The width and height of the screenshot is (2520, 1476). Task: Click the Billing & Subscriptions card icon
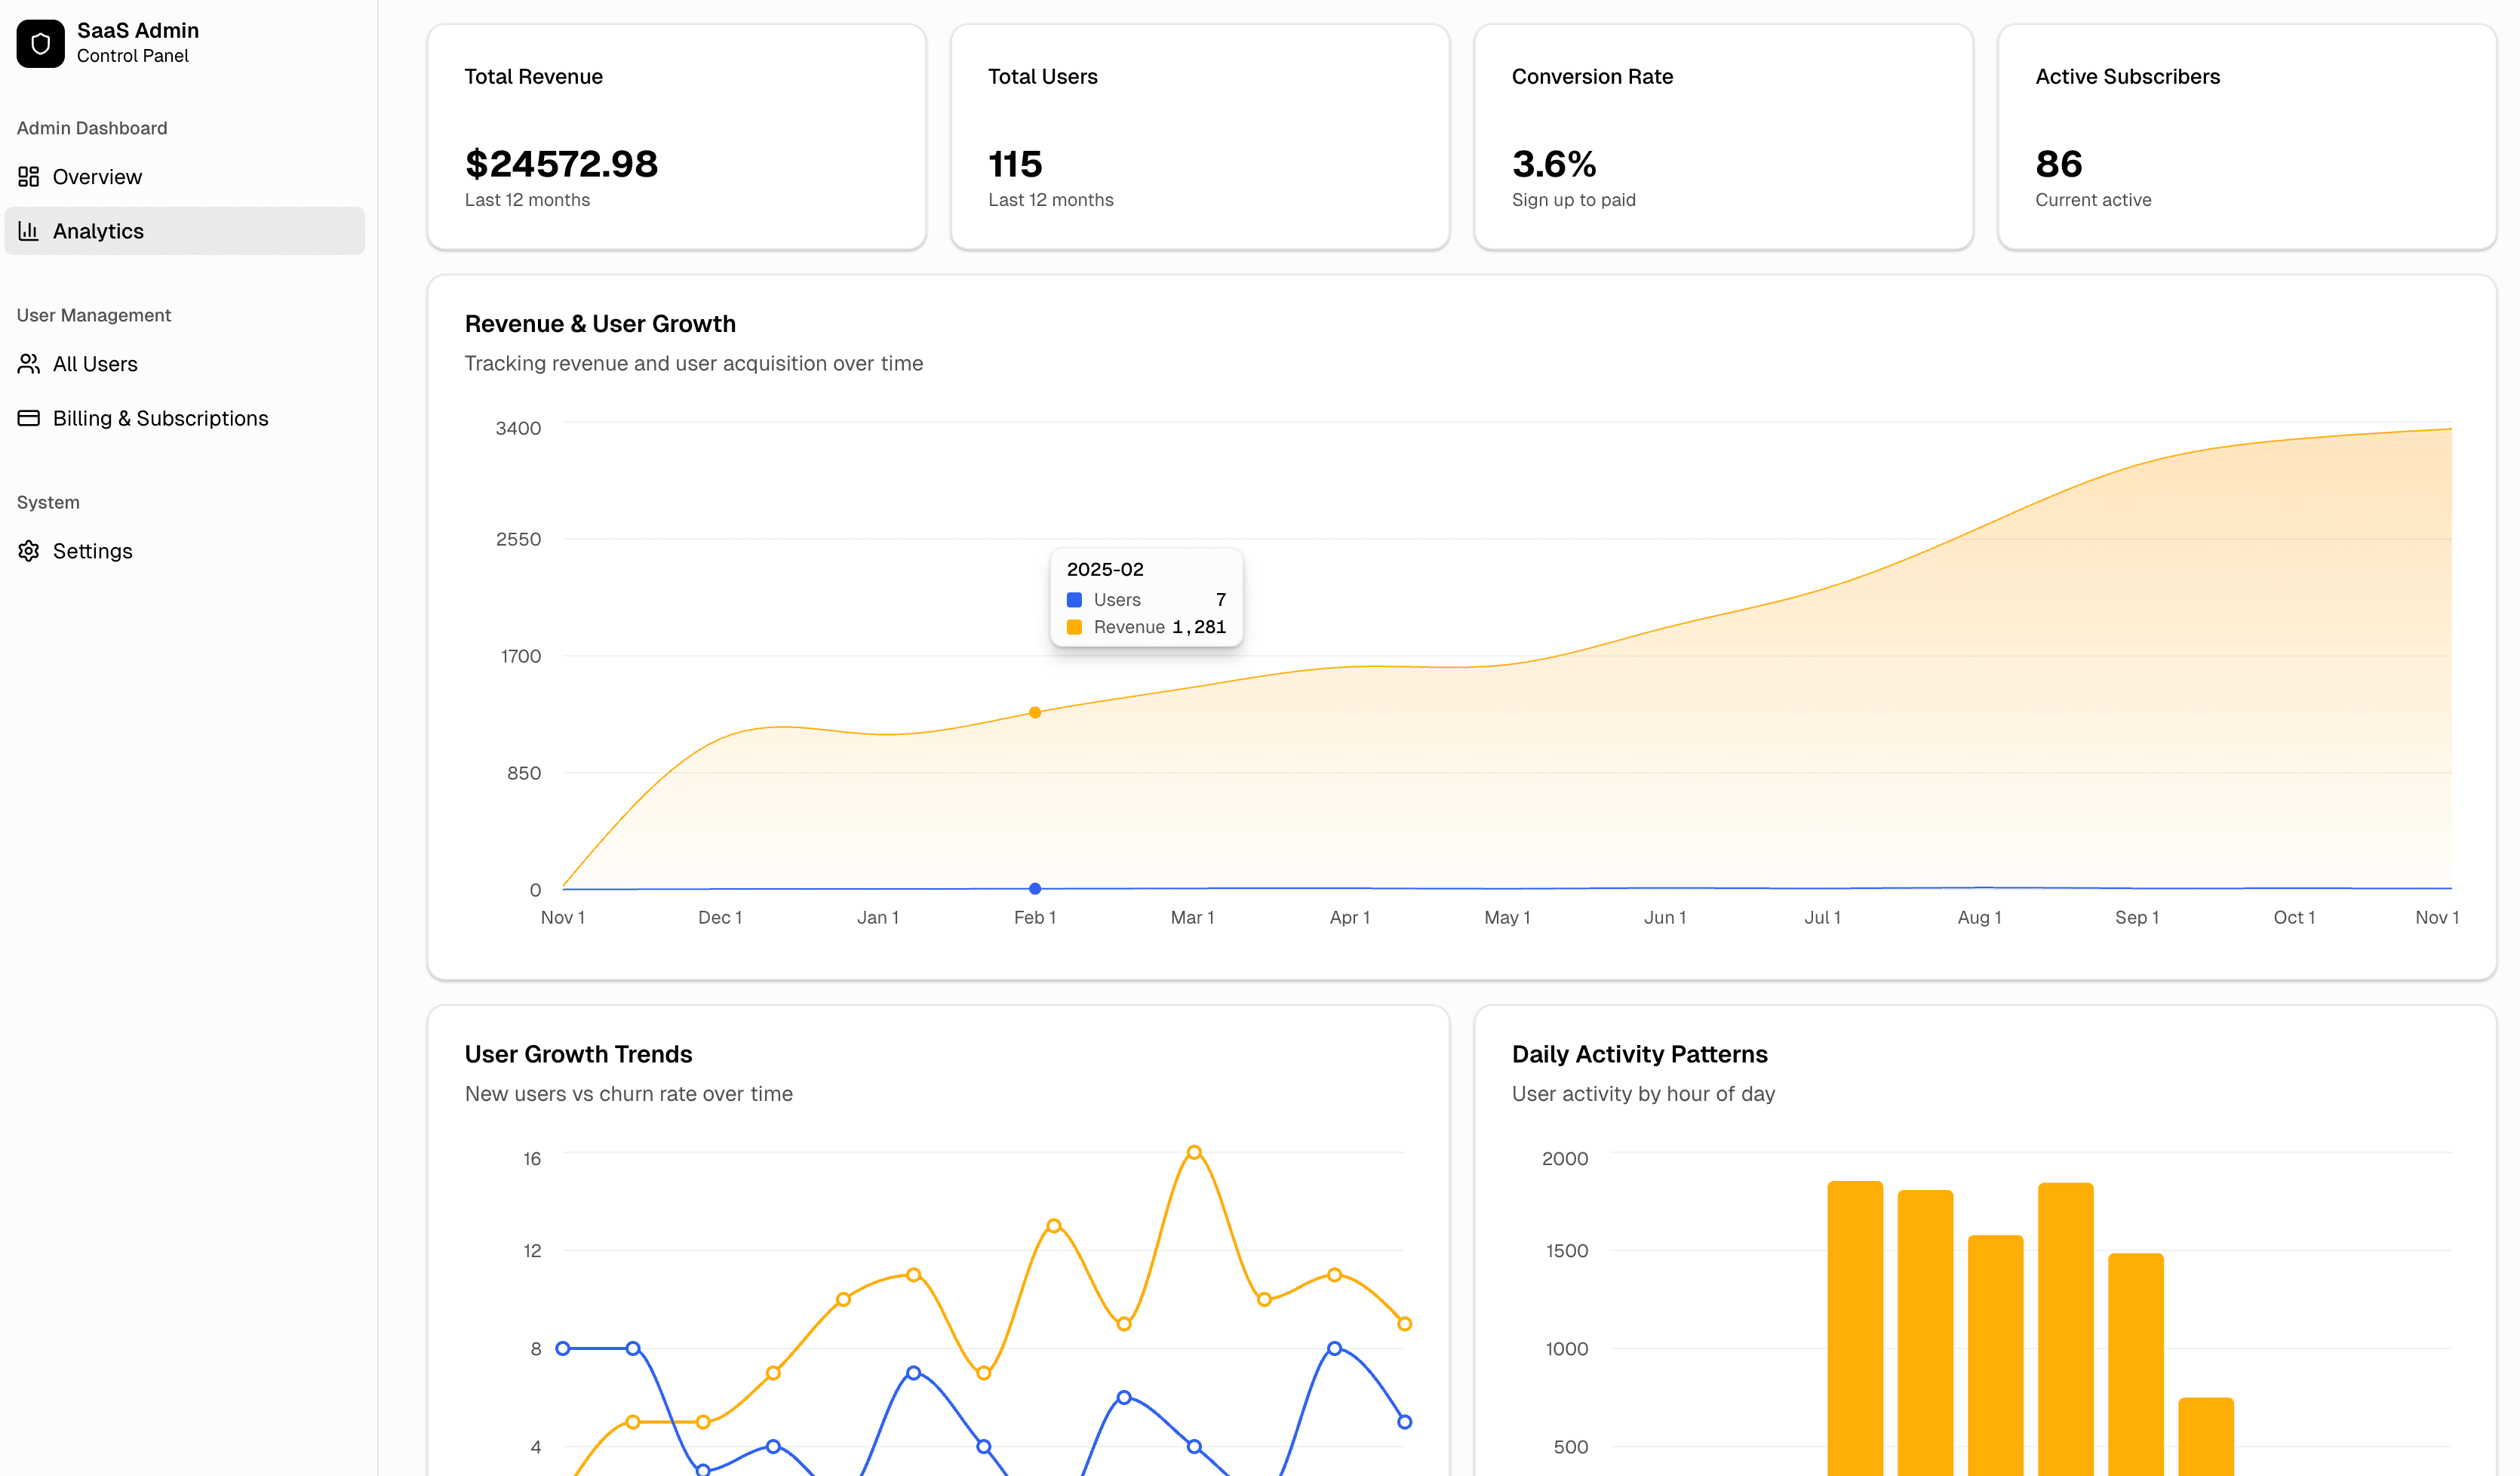[29, 418]
